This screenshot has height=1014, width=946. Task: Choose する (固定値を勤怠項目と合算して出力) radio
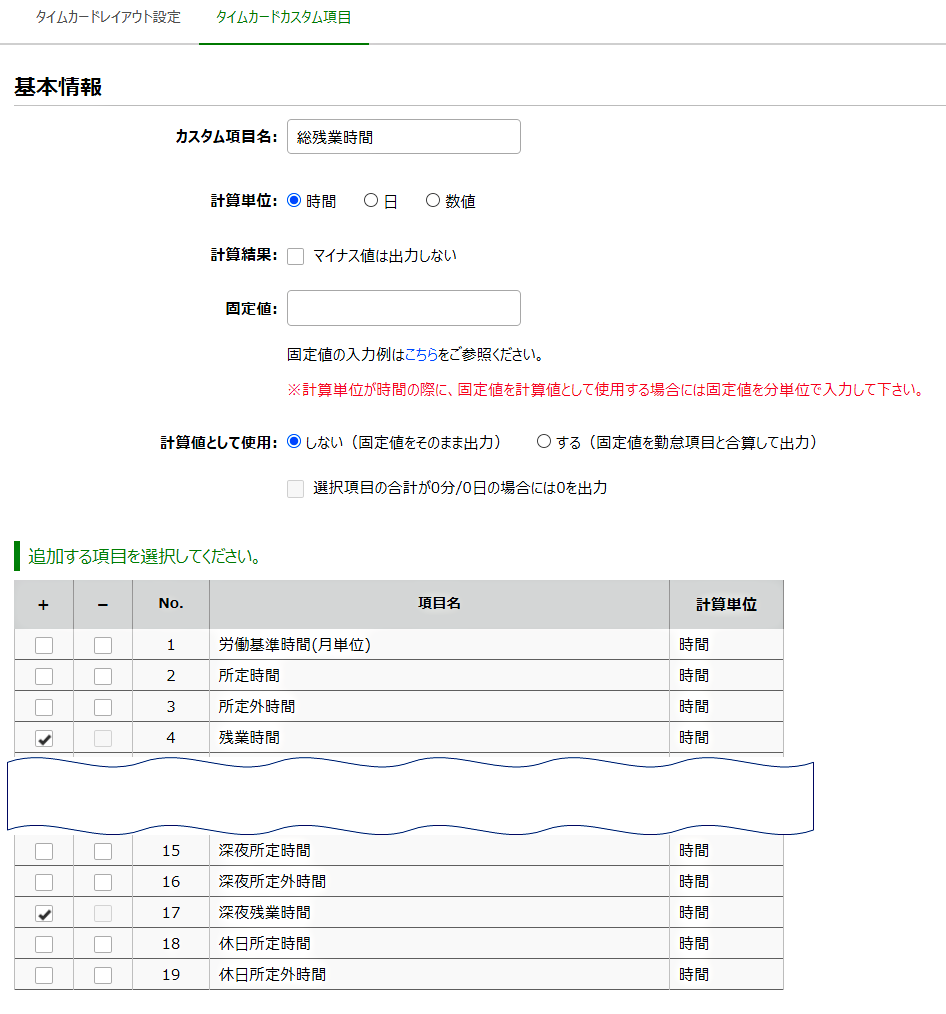click(x=544, y=442)
